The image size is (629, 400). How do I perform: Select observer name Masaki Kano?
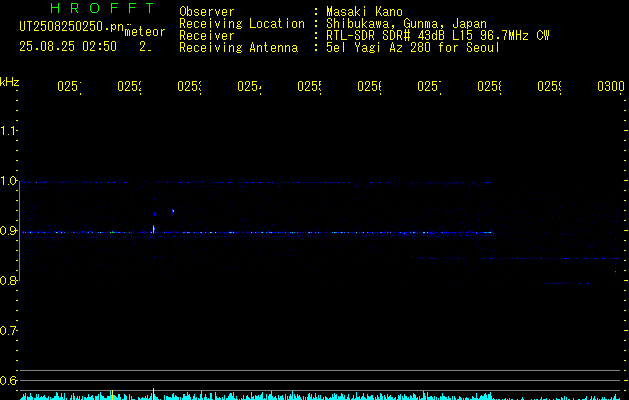(x=364, y=12)
